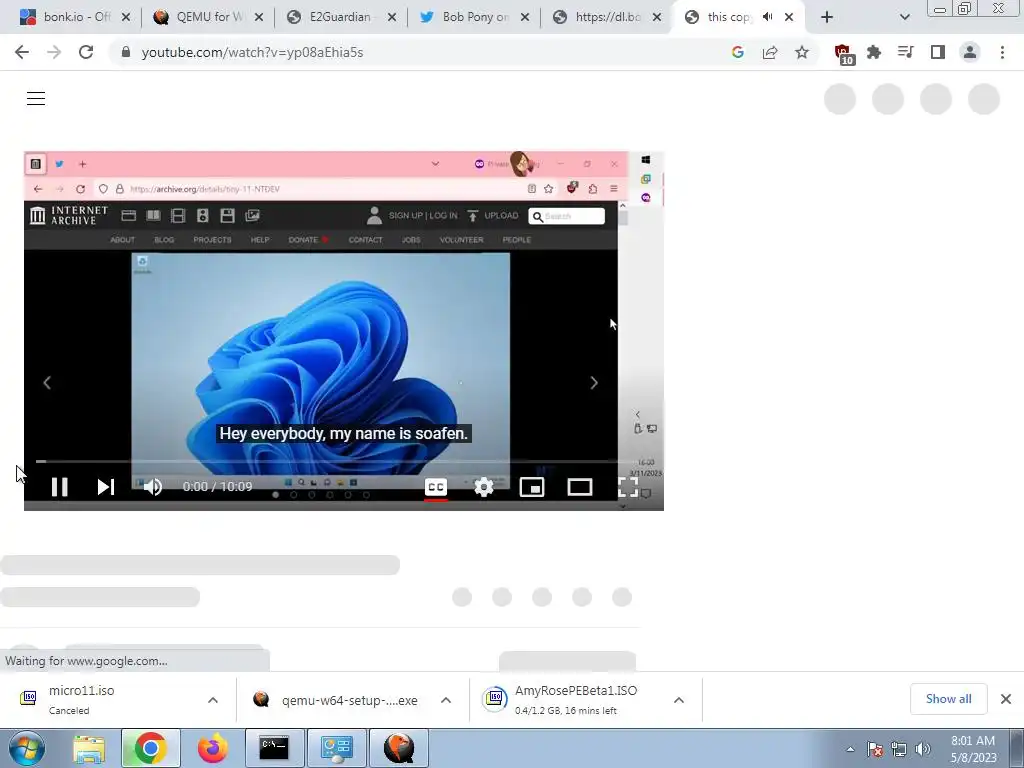Close the bonk.io tab

pos(126,17)
